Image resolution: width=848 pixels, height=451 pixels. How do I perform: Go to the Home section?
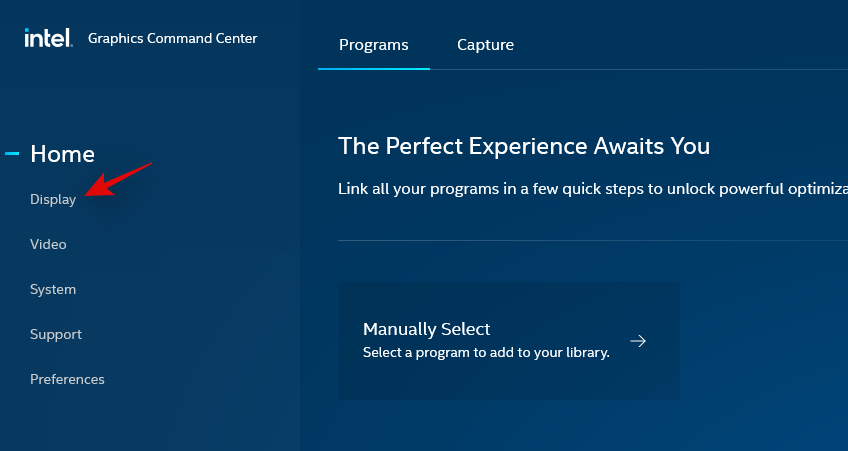62,154
